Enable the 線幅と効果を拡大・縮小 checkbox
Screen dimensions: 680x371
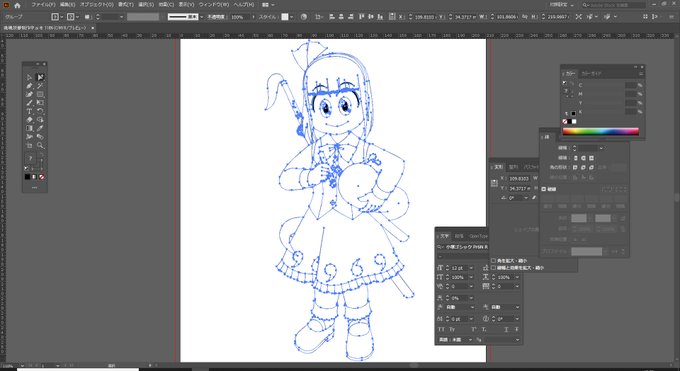pos(494,268)
